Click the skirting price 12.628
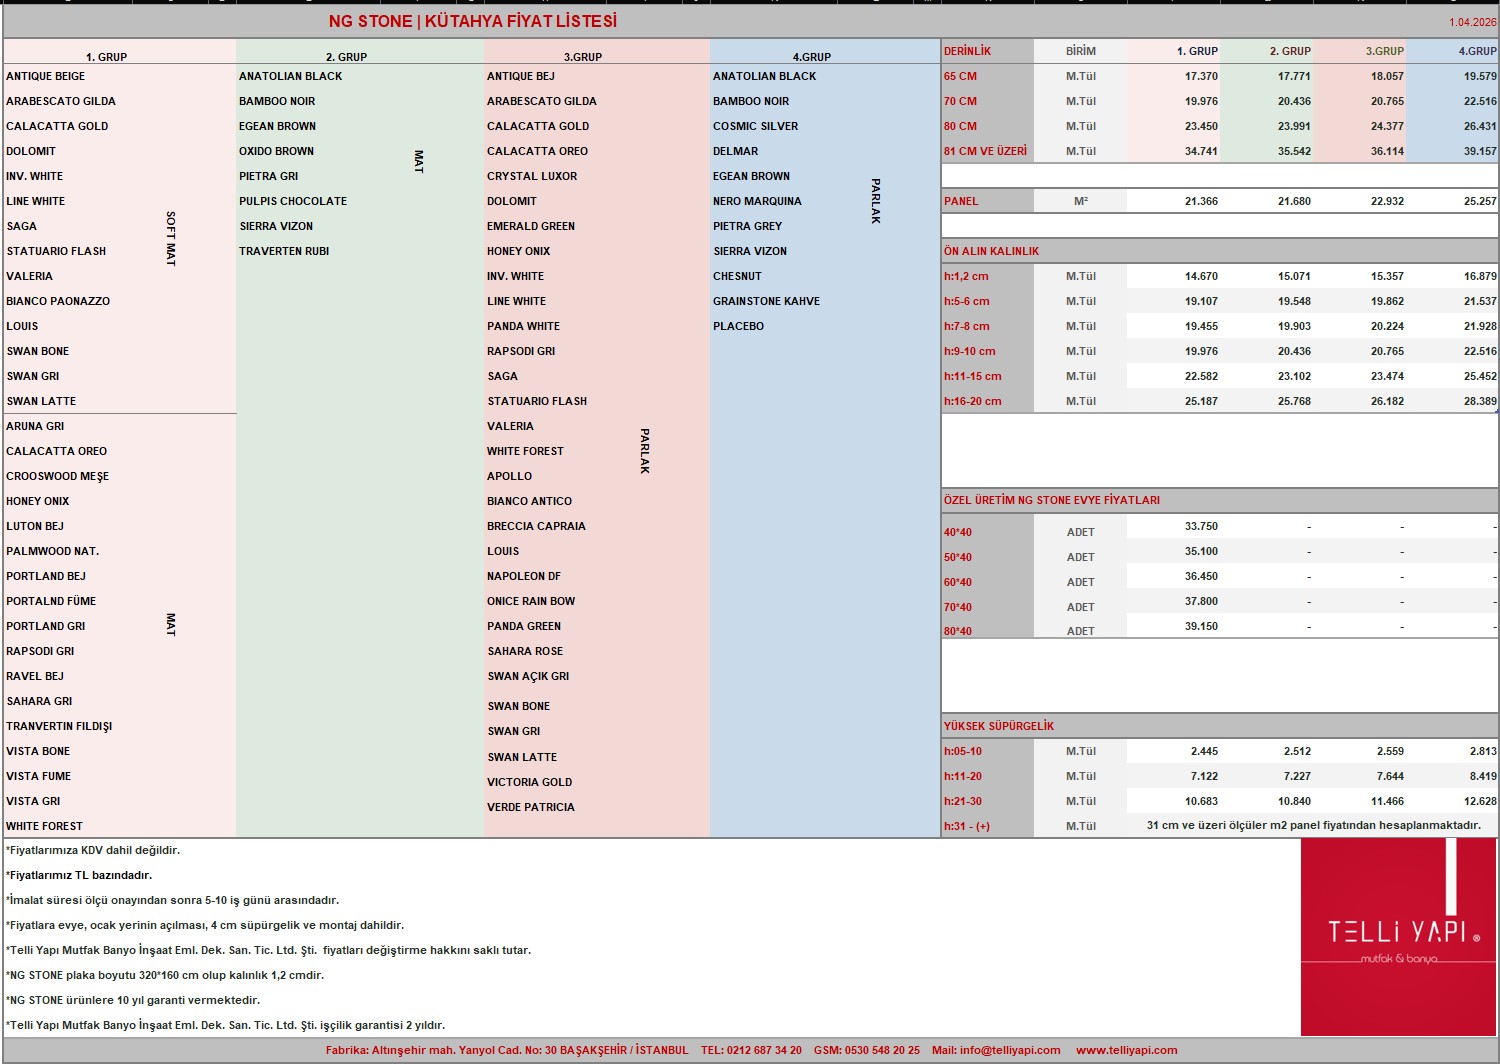The image size is (1500, 1064). tap(1480, 801)
